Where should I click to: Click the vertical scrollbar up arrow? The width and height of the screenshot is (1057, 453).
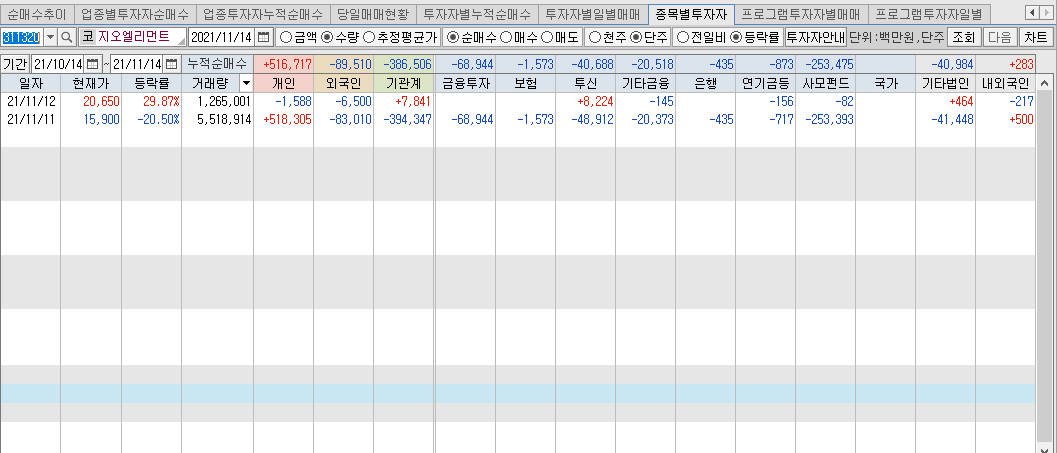pyautogui.click(x=1045, y=84)
